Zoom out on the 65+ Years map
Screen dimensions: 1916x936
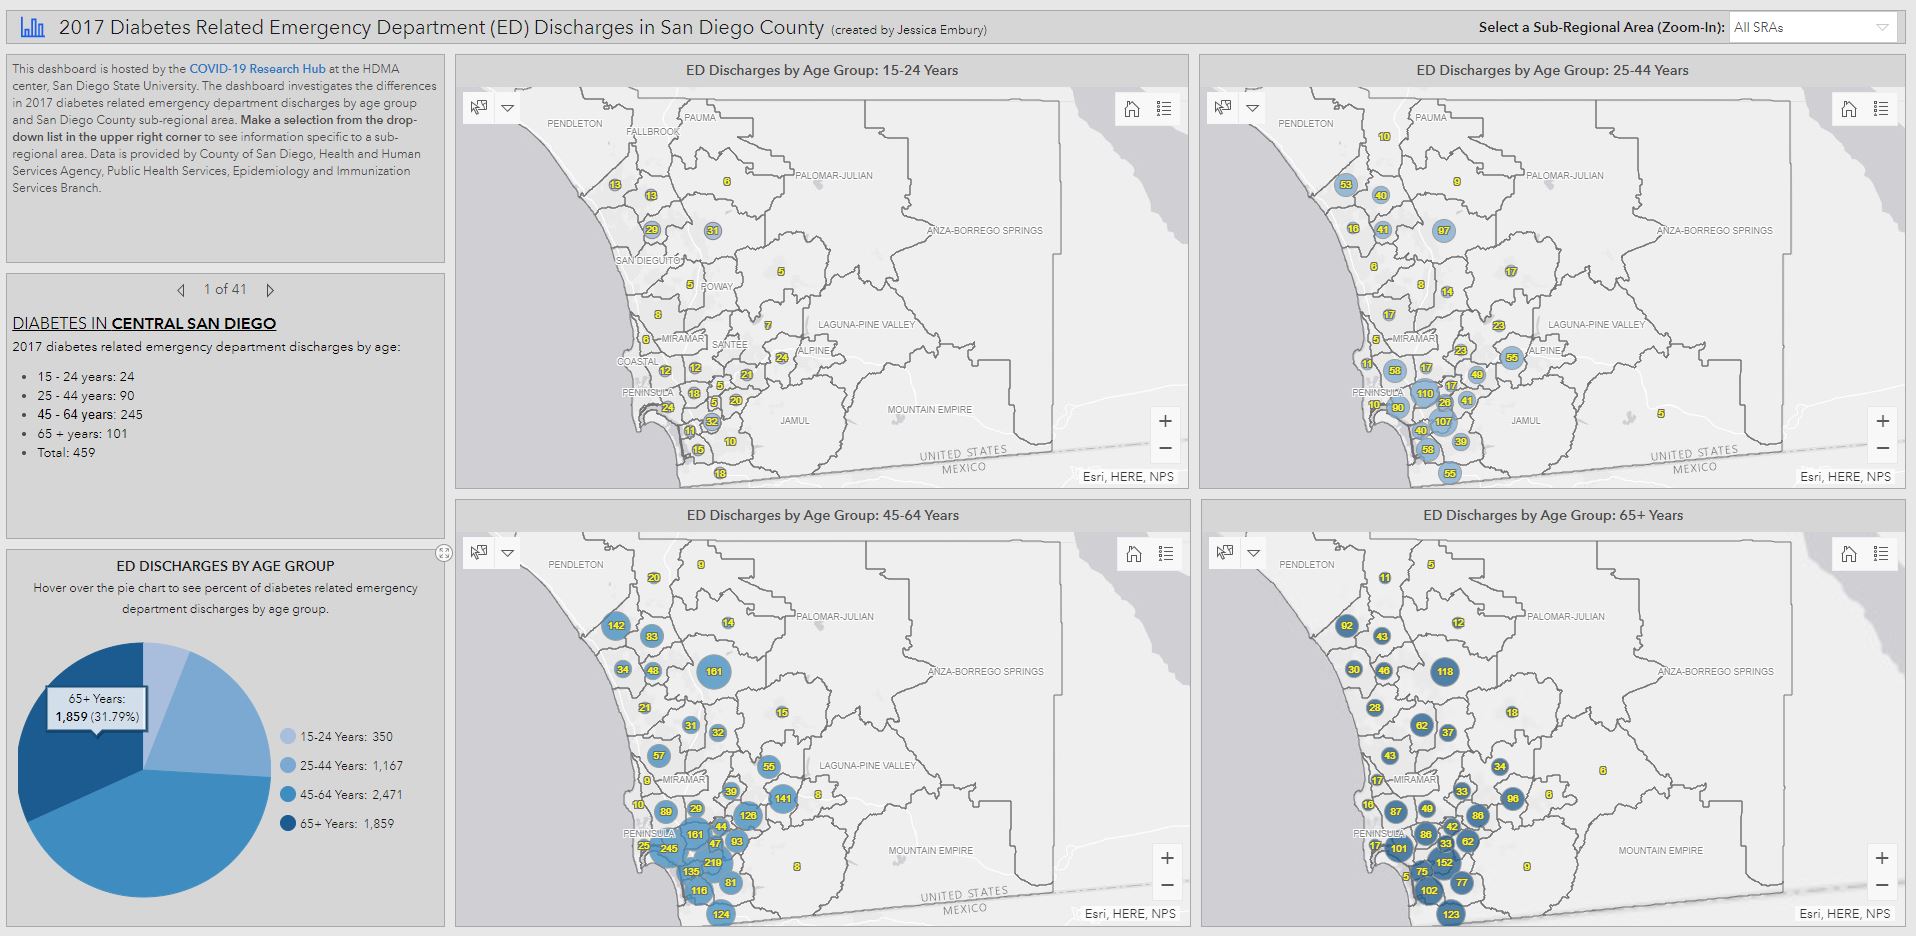point(1882,885)
